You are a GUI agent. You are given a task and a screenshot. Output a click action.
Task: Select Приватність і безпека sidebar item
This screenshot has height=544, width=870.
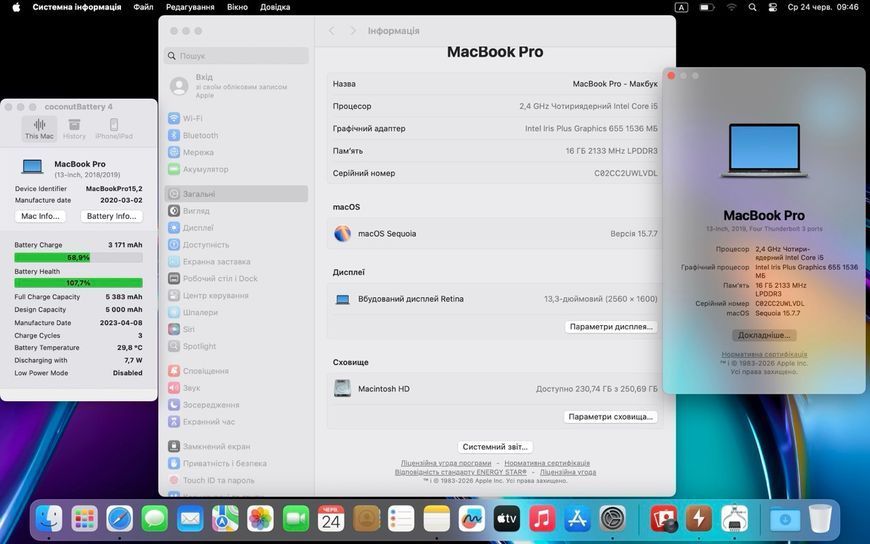236,463
